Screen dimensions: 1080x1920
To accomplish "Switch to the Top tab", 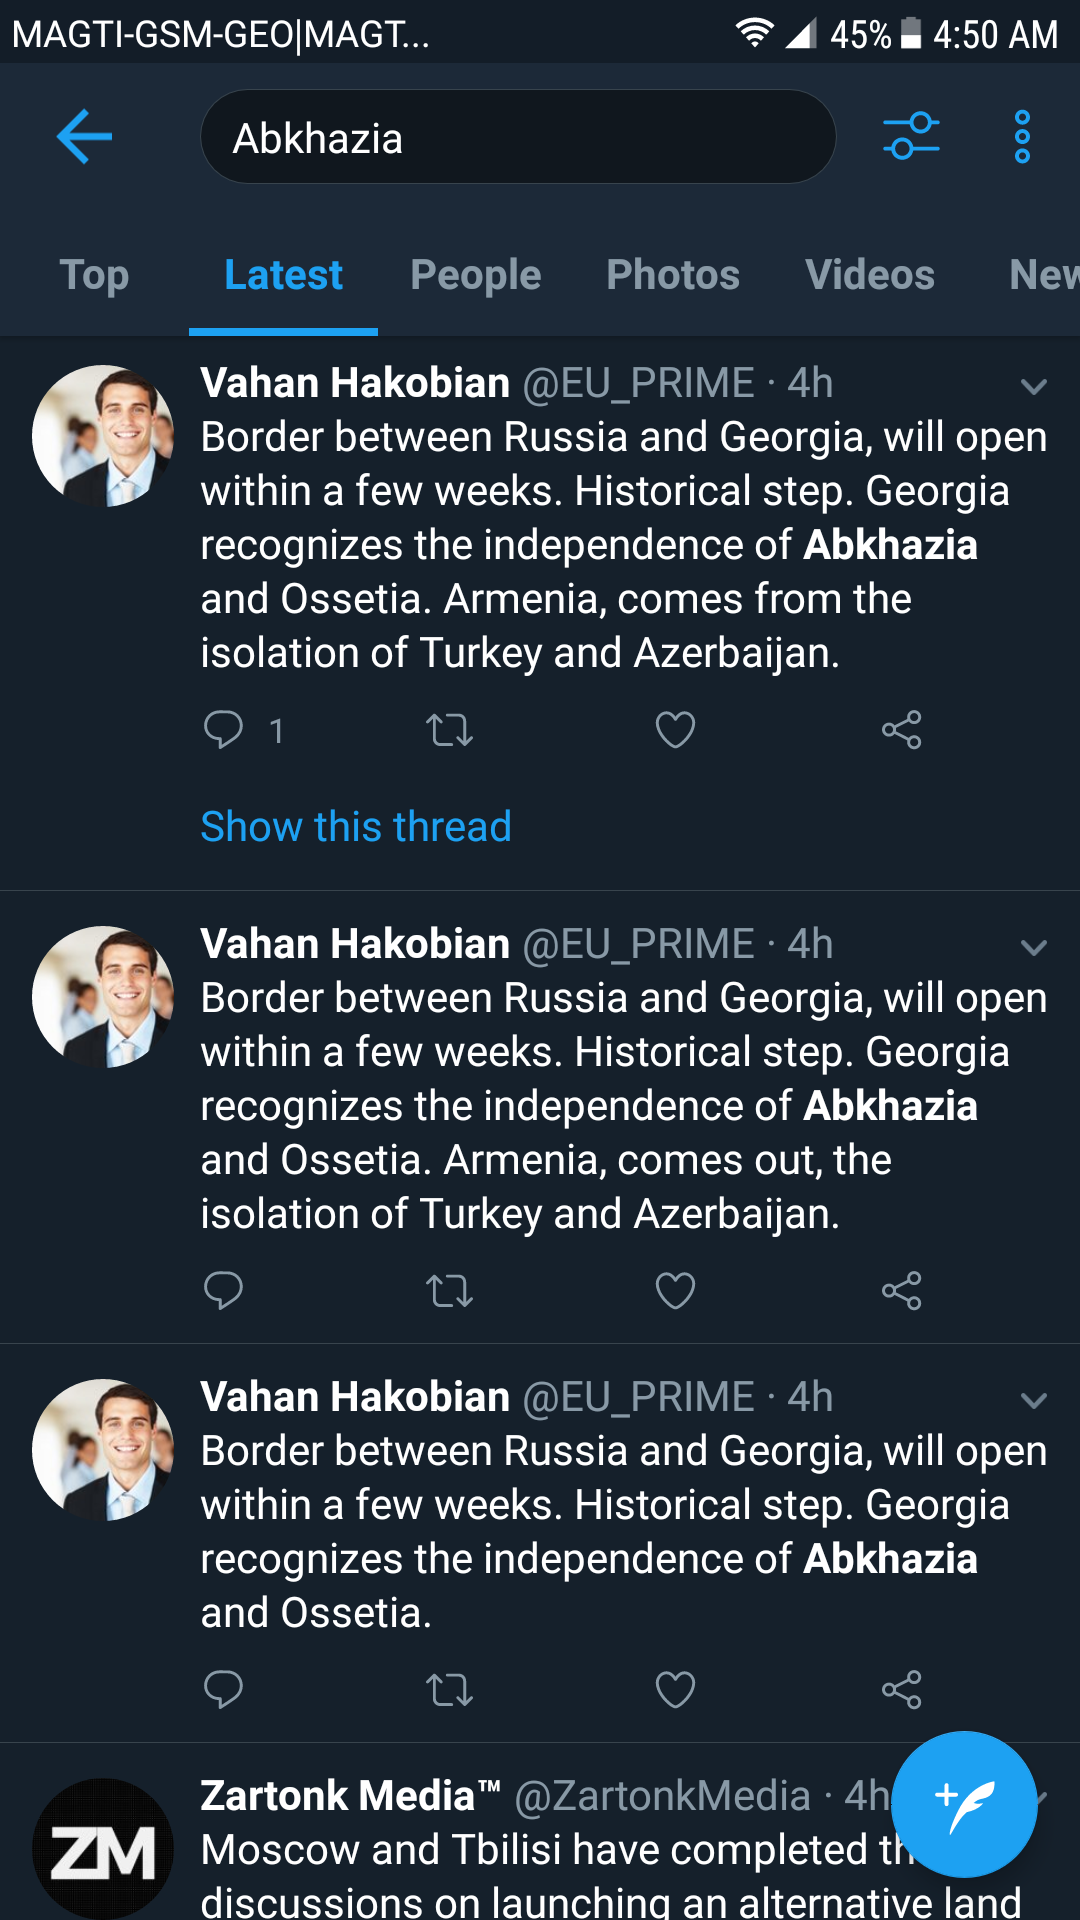I will tap(94, 275).
